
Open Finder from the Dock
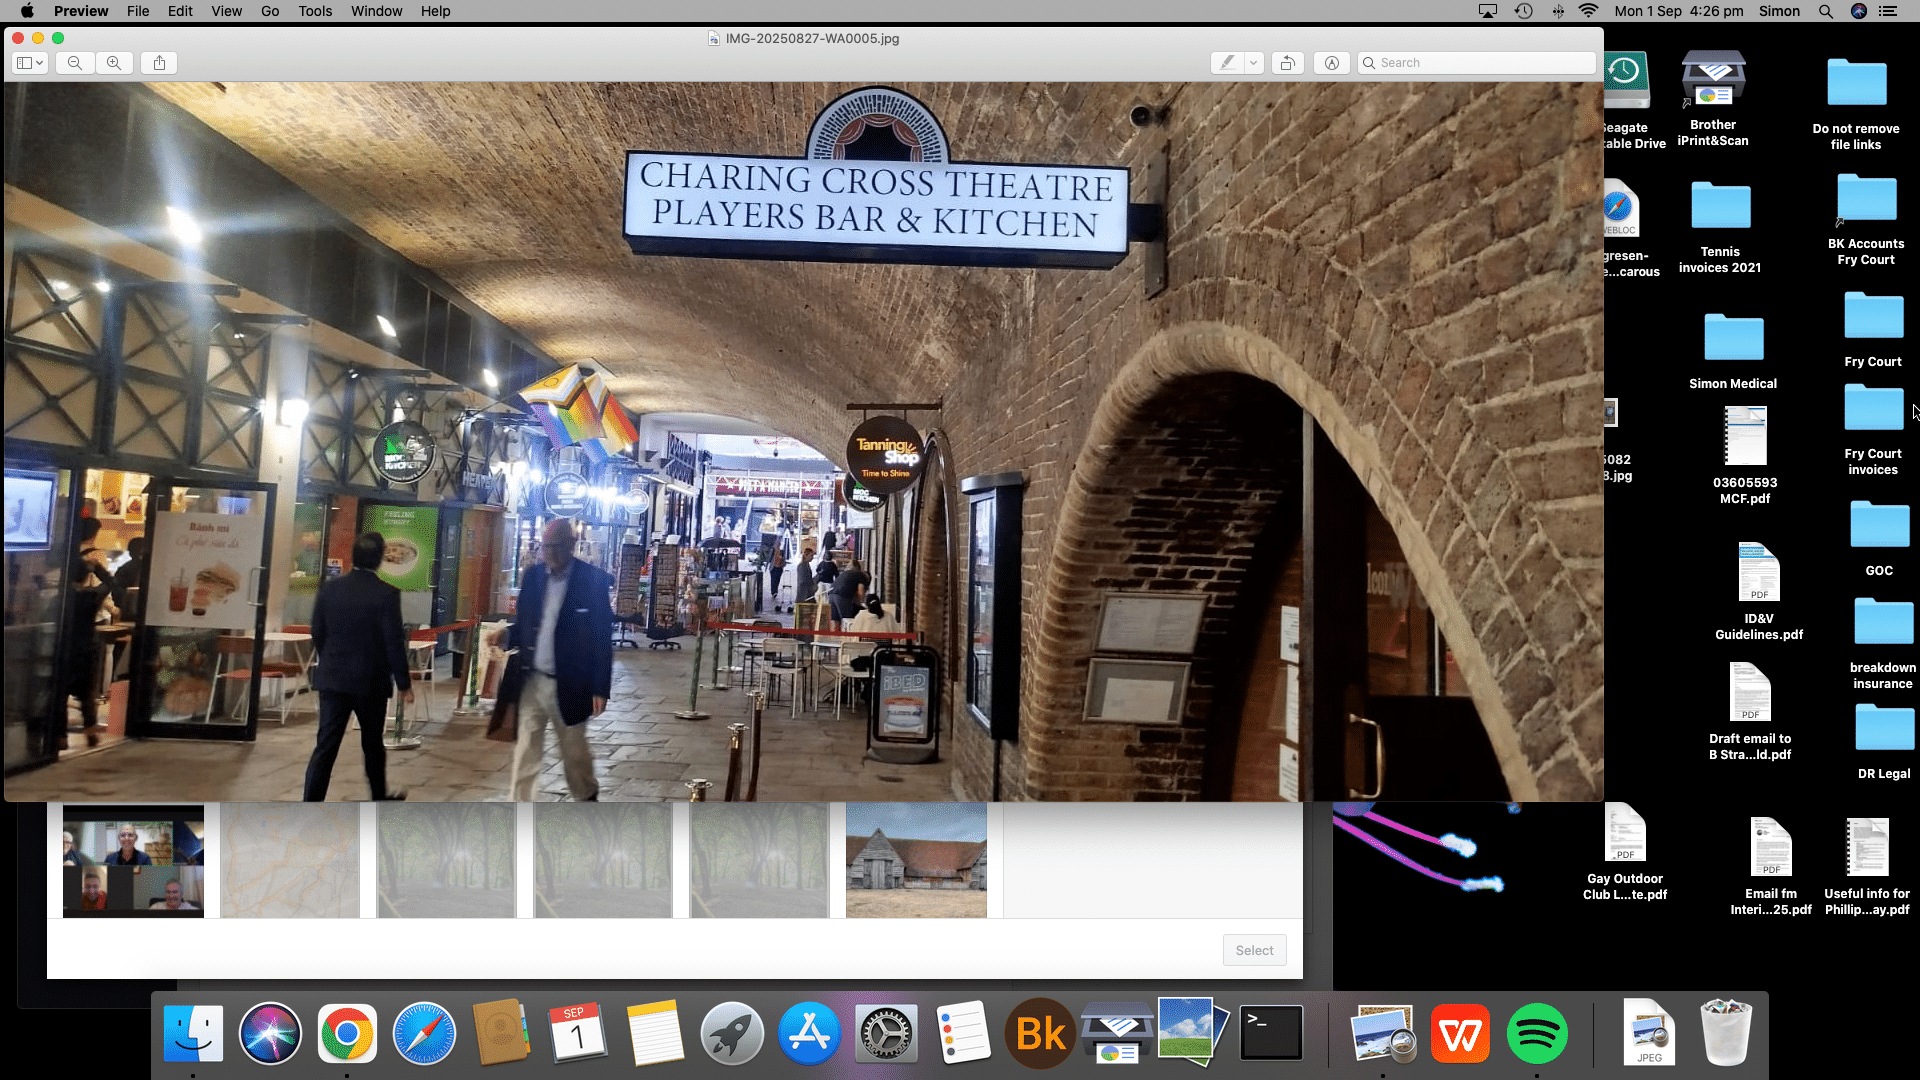click(193, 1033)
